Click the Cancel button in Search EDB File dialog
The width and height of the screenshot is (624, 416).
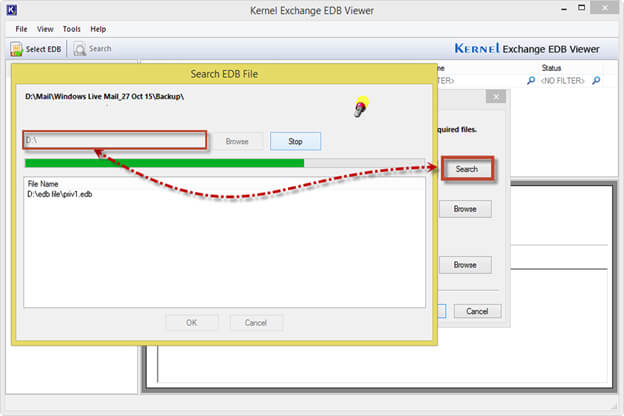click(x=256, y=323)
